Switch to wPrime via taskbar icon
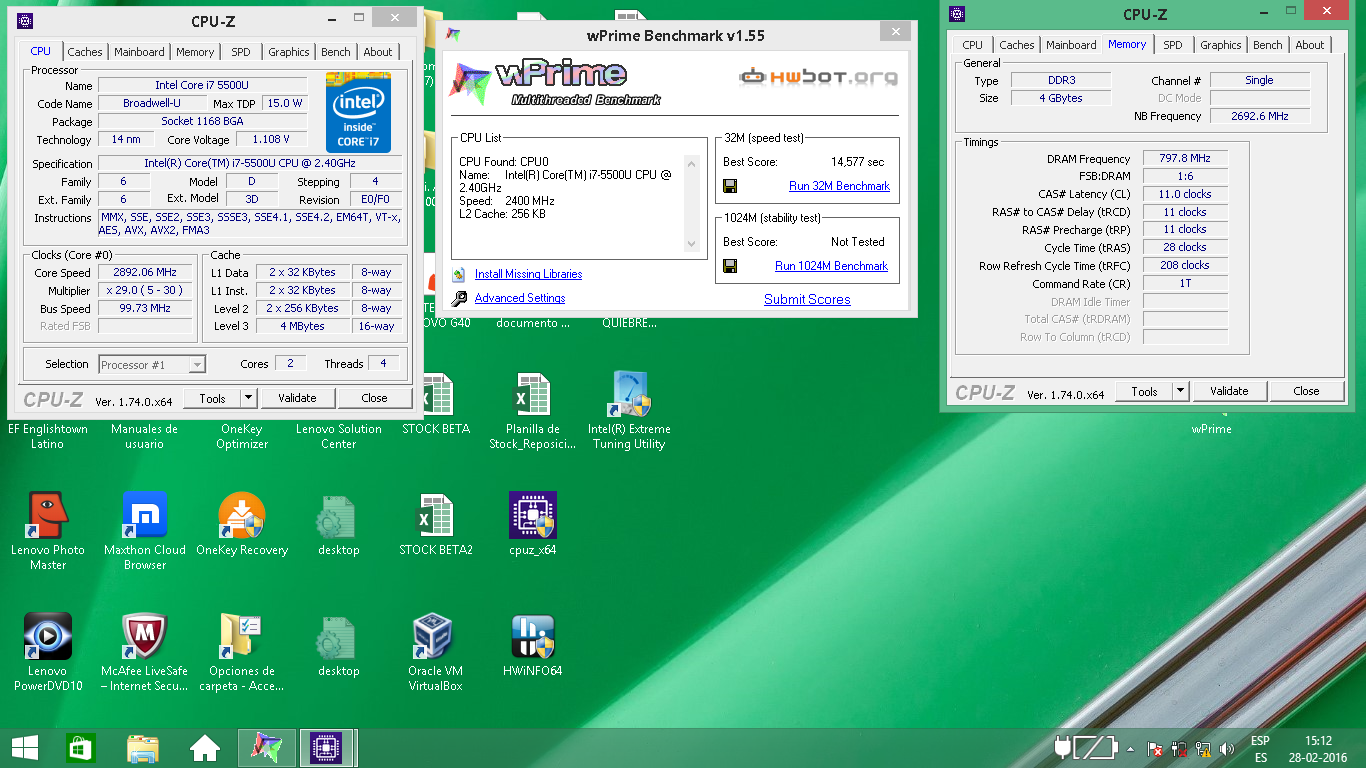1366x768 pixels. [266, 748]
